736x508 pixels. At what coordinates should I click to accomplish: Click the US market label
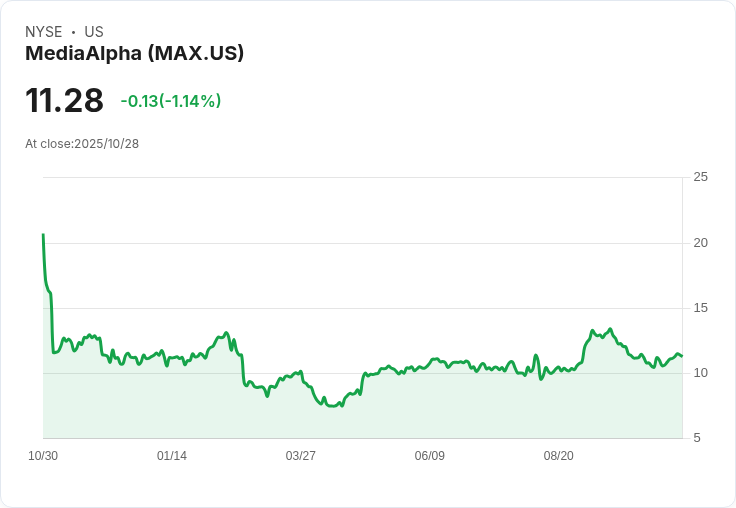[94, 32]
